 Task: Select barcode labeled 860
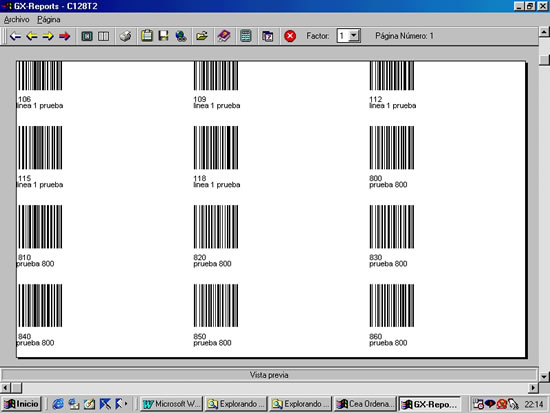coord(392,306)
